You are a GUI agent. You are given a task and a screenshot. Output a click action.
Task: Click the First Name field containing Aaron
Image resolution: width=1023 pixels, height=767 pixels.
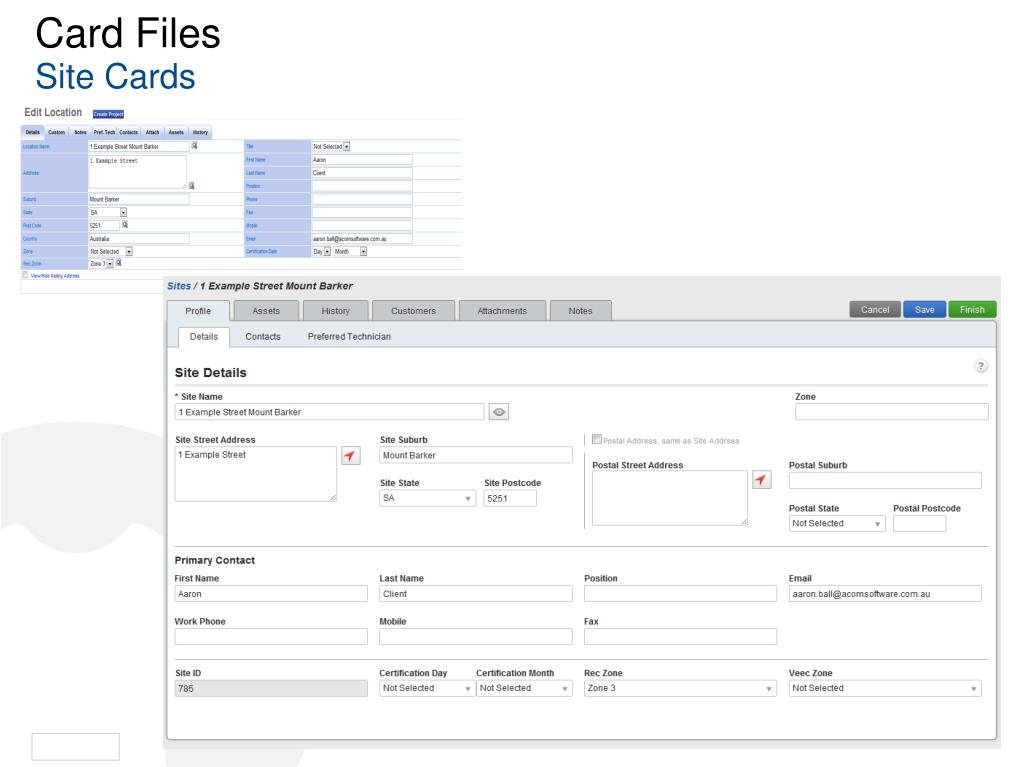pos(271,594)
